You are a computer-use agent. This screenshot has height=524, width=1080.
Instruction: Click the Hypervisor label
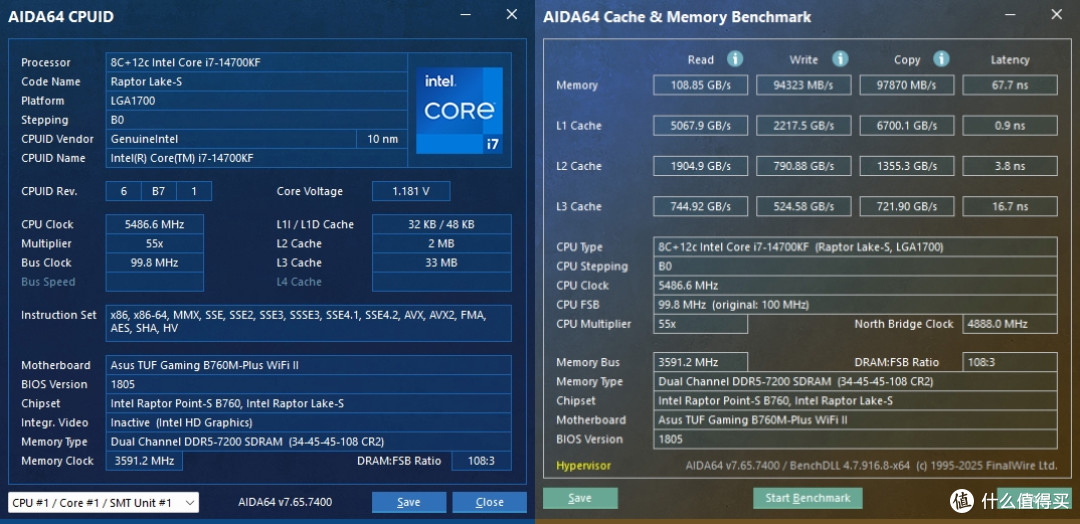pos(583,465)
